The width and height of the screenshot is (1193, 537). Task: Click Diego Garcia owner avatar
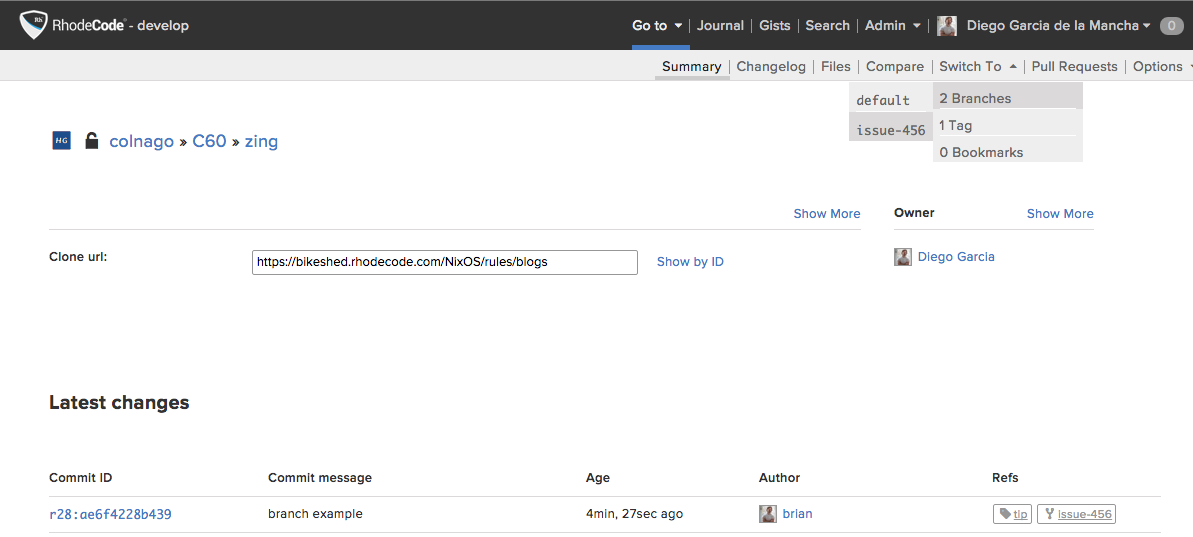(x=903, y=257)
